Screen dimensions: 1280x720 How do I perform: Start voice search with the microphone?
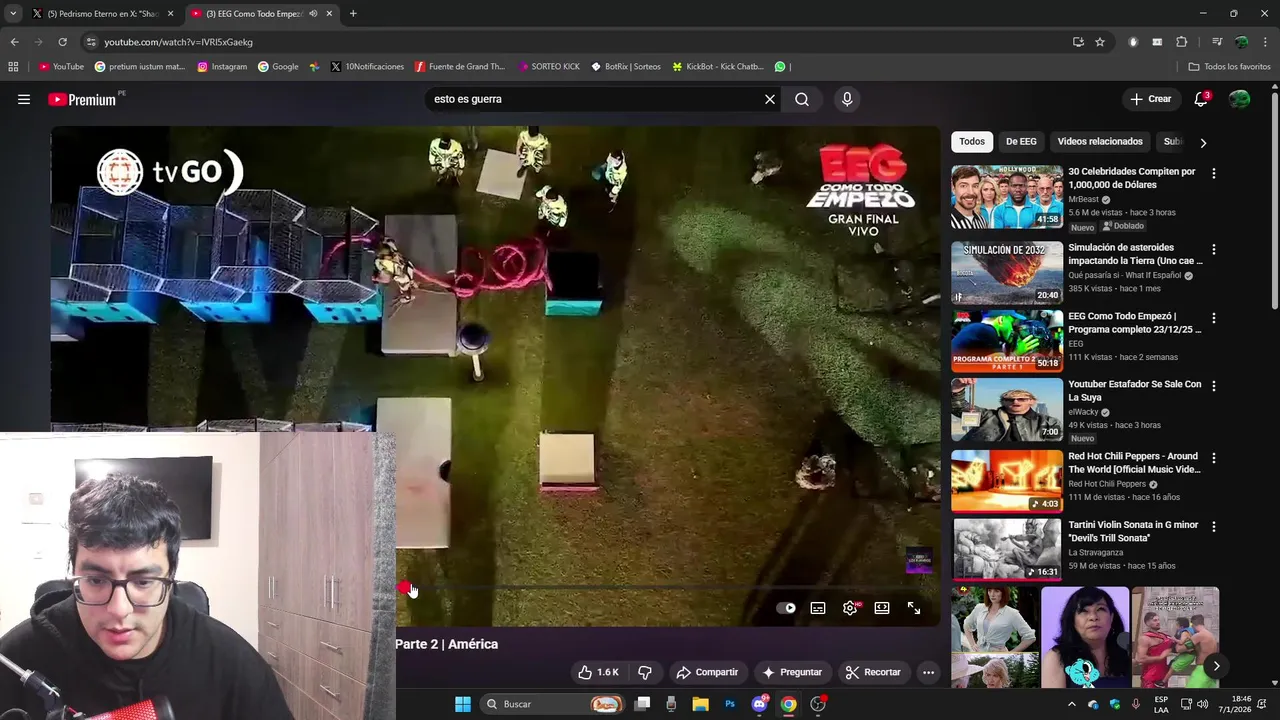847,99
